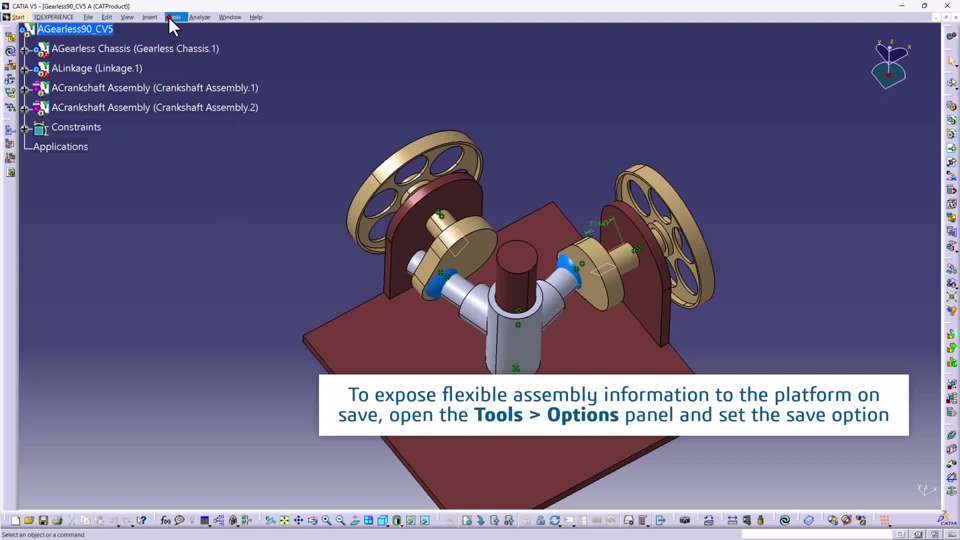Click the Zoom Out magnifier
Viewport: 960px width, 540px height.
pyautogui.click(x=340, y=520)
